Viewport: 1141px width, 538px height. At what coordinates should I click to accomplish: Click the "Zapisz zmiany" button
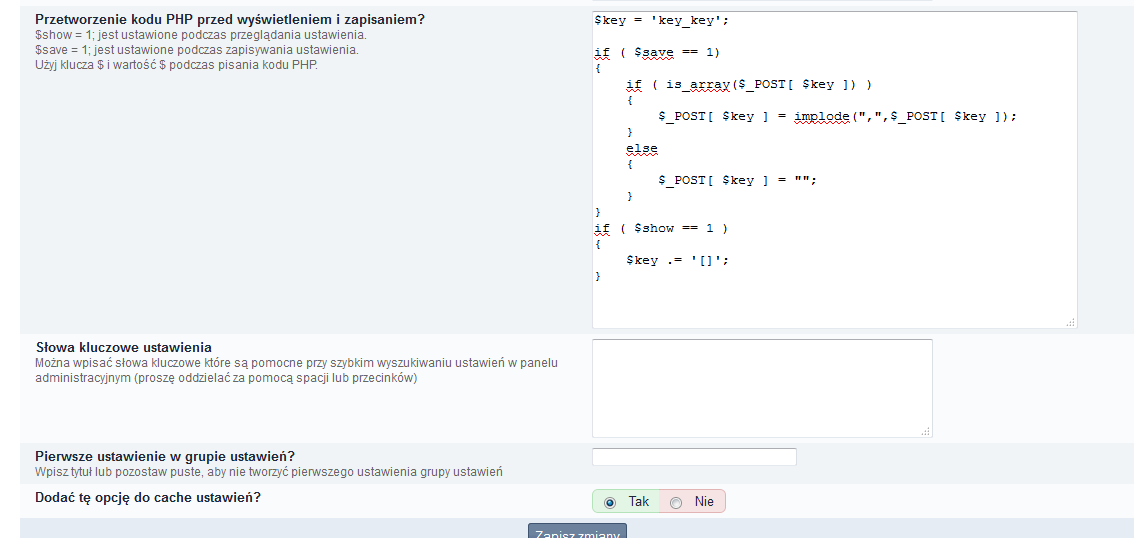click(577, 531)
